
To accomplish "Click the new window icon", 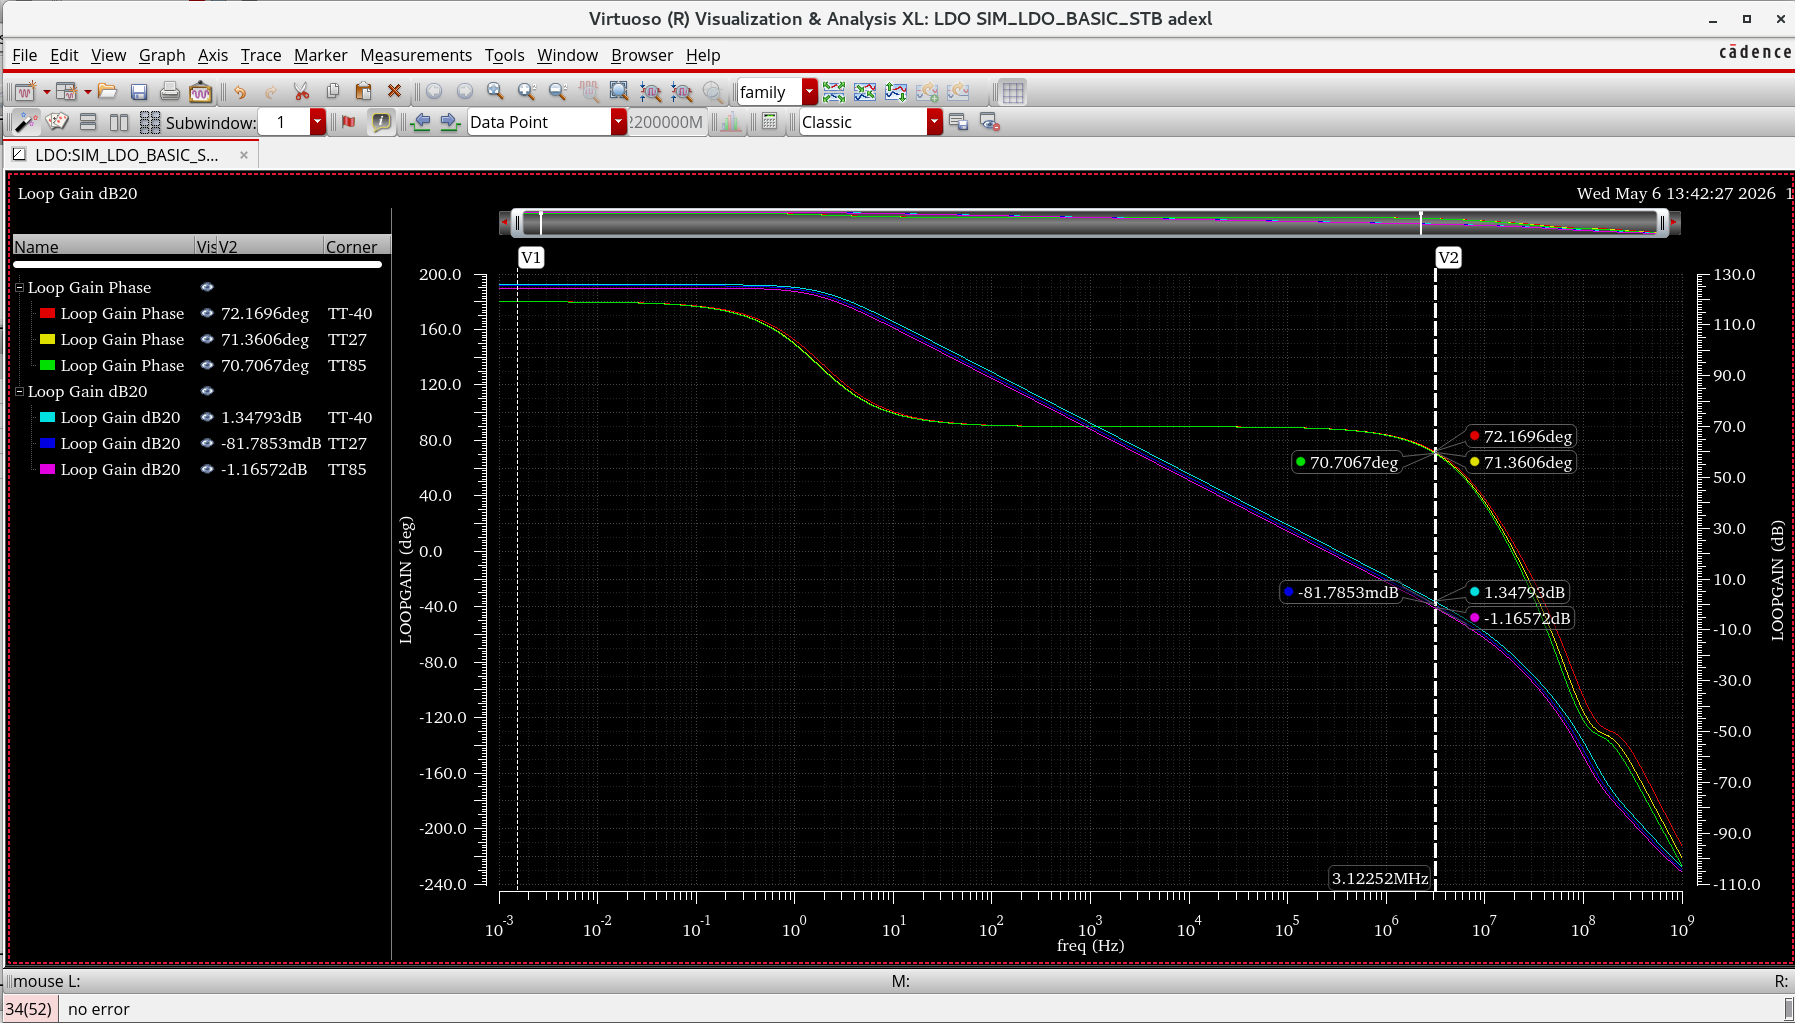I will [25, 92].
